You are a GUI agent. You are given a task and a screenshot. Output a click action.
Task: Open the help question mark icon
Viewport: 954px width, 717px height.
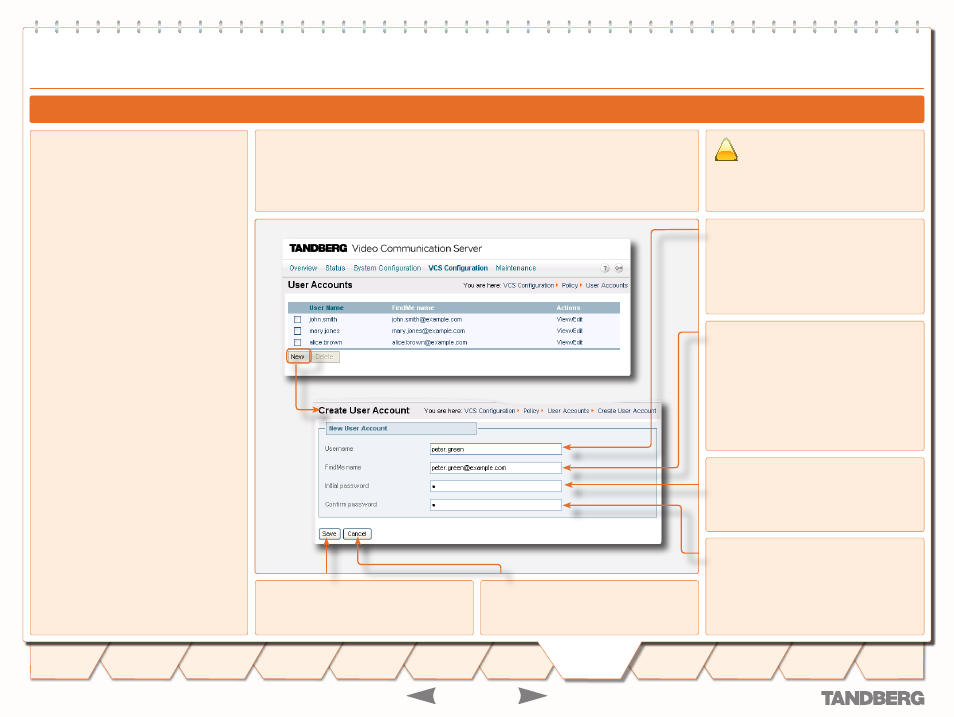coord(605,268)
